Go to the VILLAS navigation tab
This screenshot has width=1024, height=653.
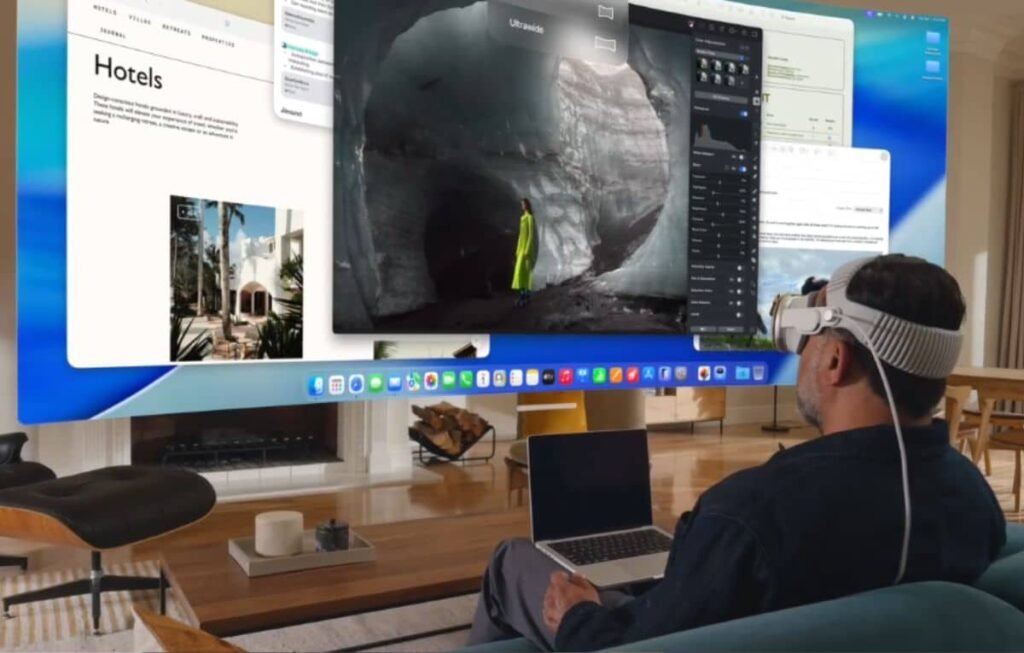click(140, 18)
